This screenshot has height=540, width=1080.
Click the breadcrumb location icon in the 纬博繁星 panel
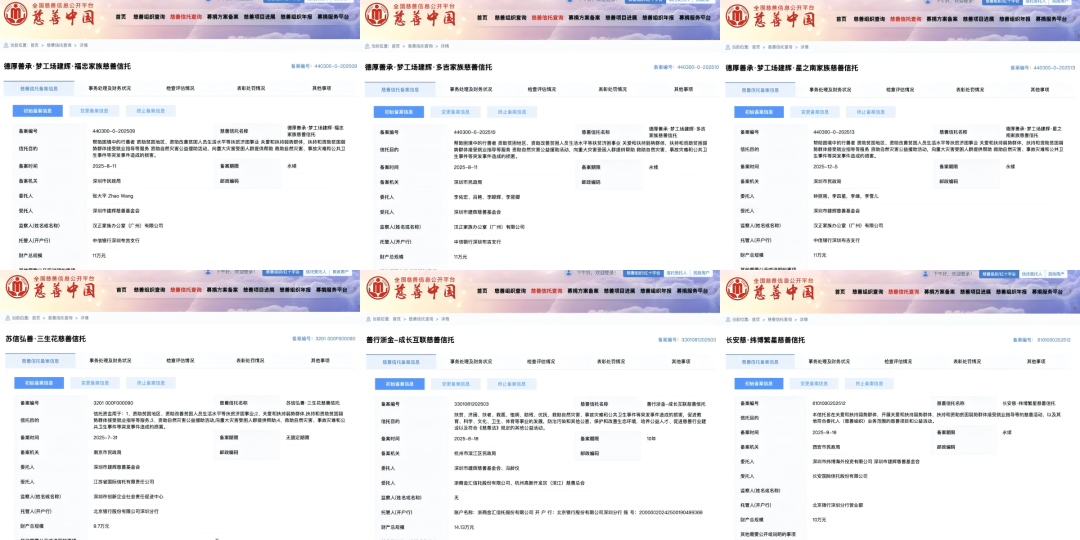729,320
